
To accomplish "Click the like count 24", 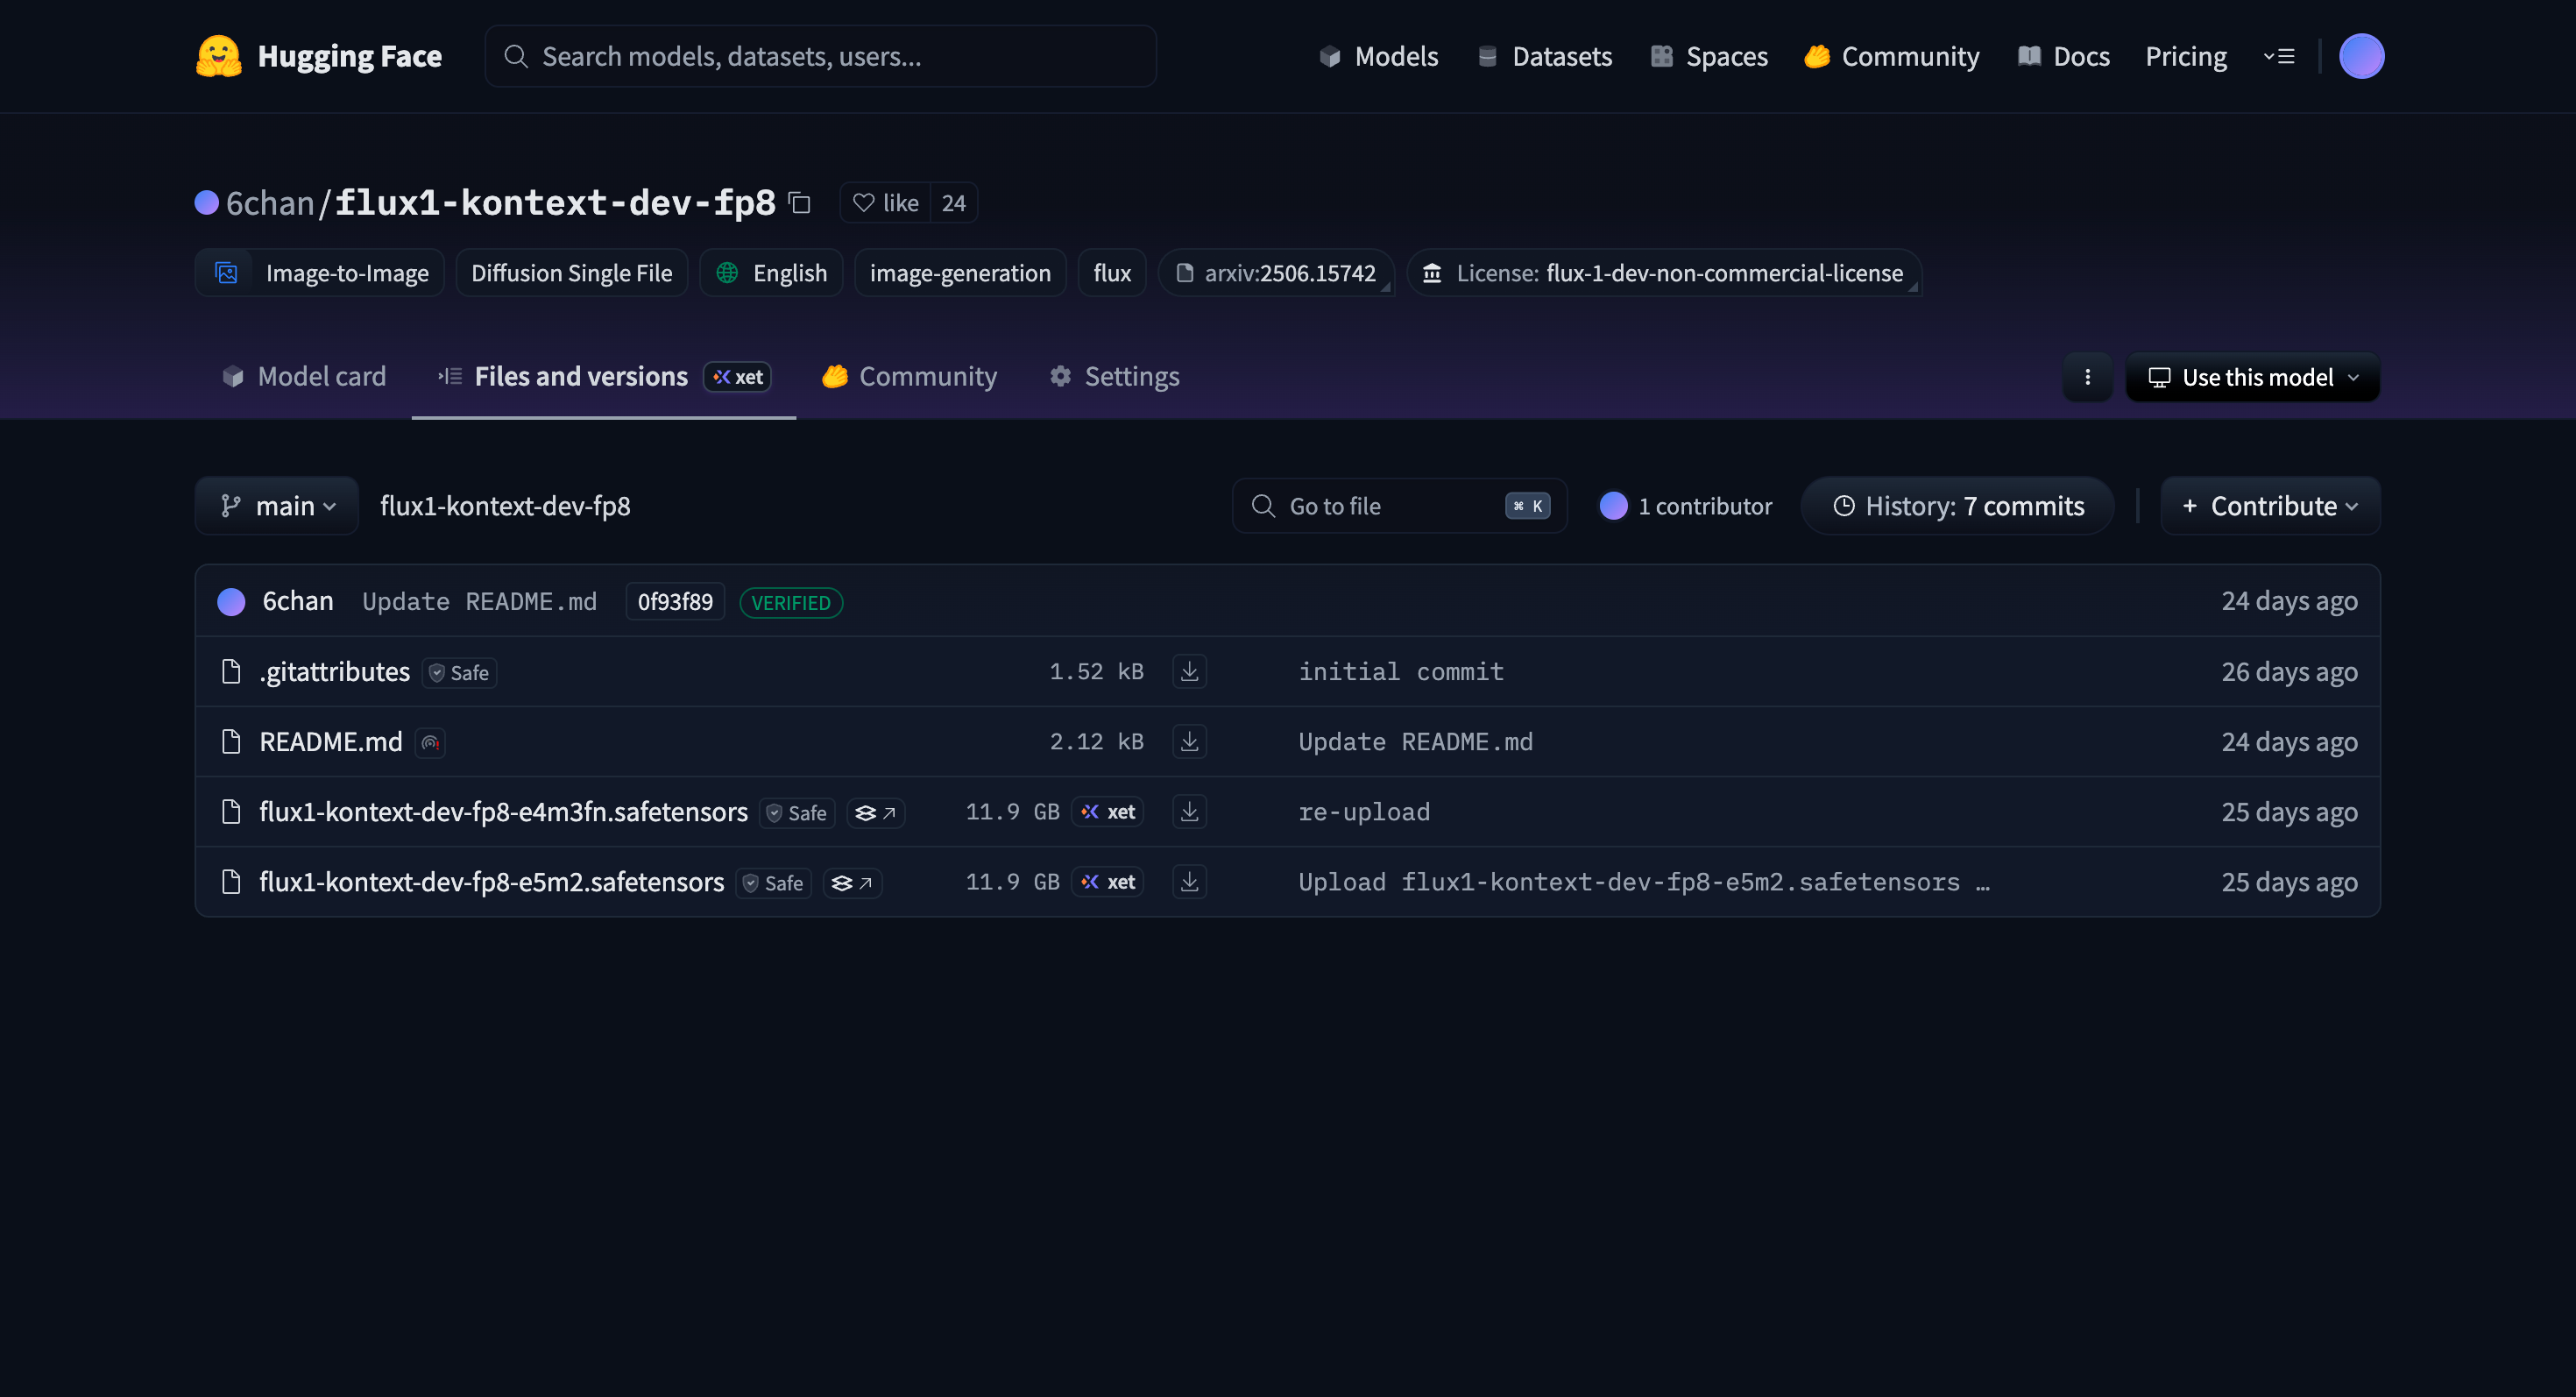I will (x=953, y=203).
